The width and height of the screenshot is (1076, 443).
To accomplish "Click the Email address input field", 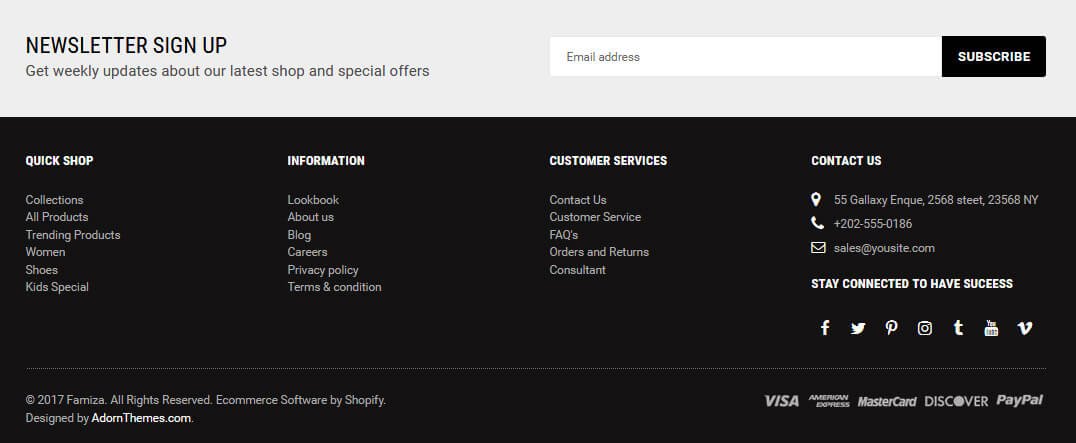I will (x=745, y=57).
